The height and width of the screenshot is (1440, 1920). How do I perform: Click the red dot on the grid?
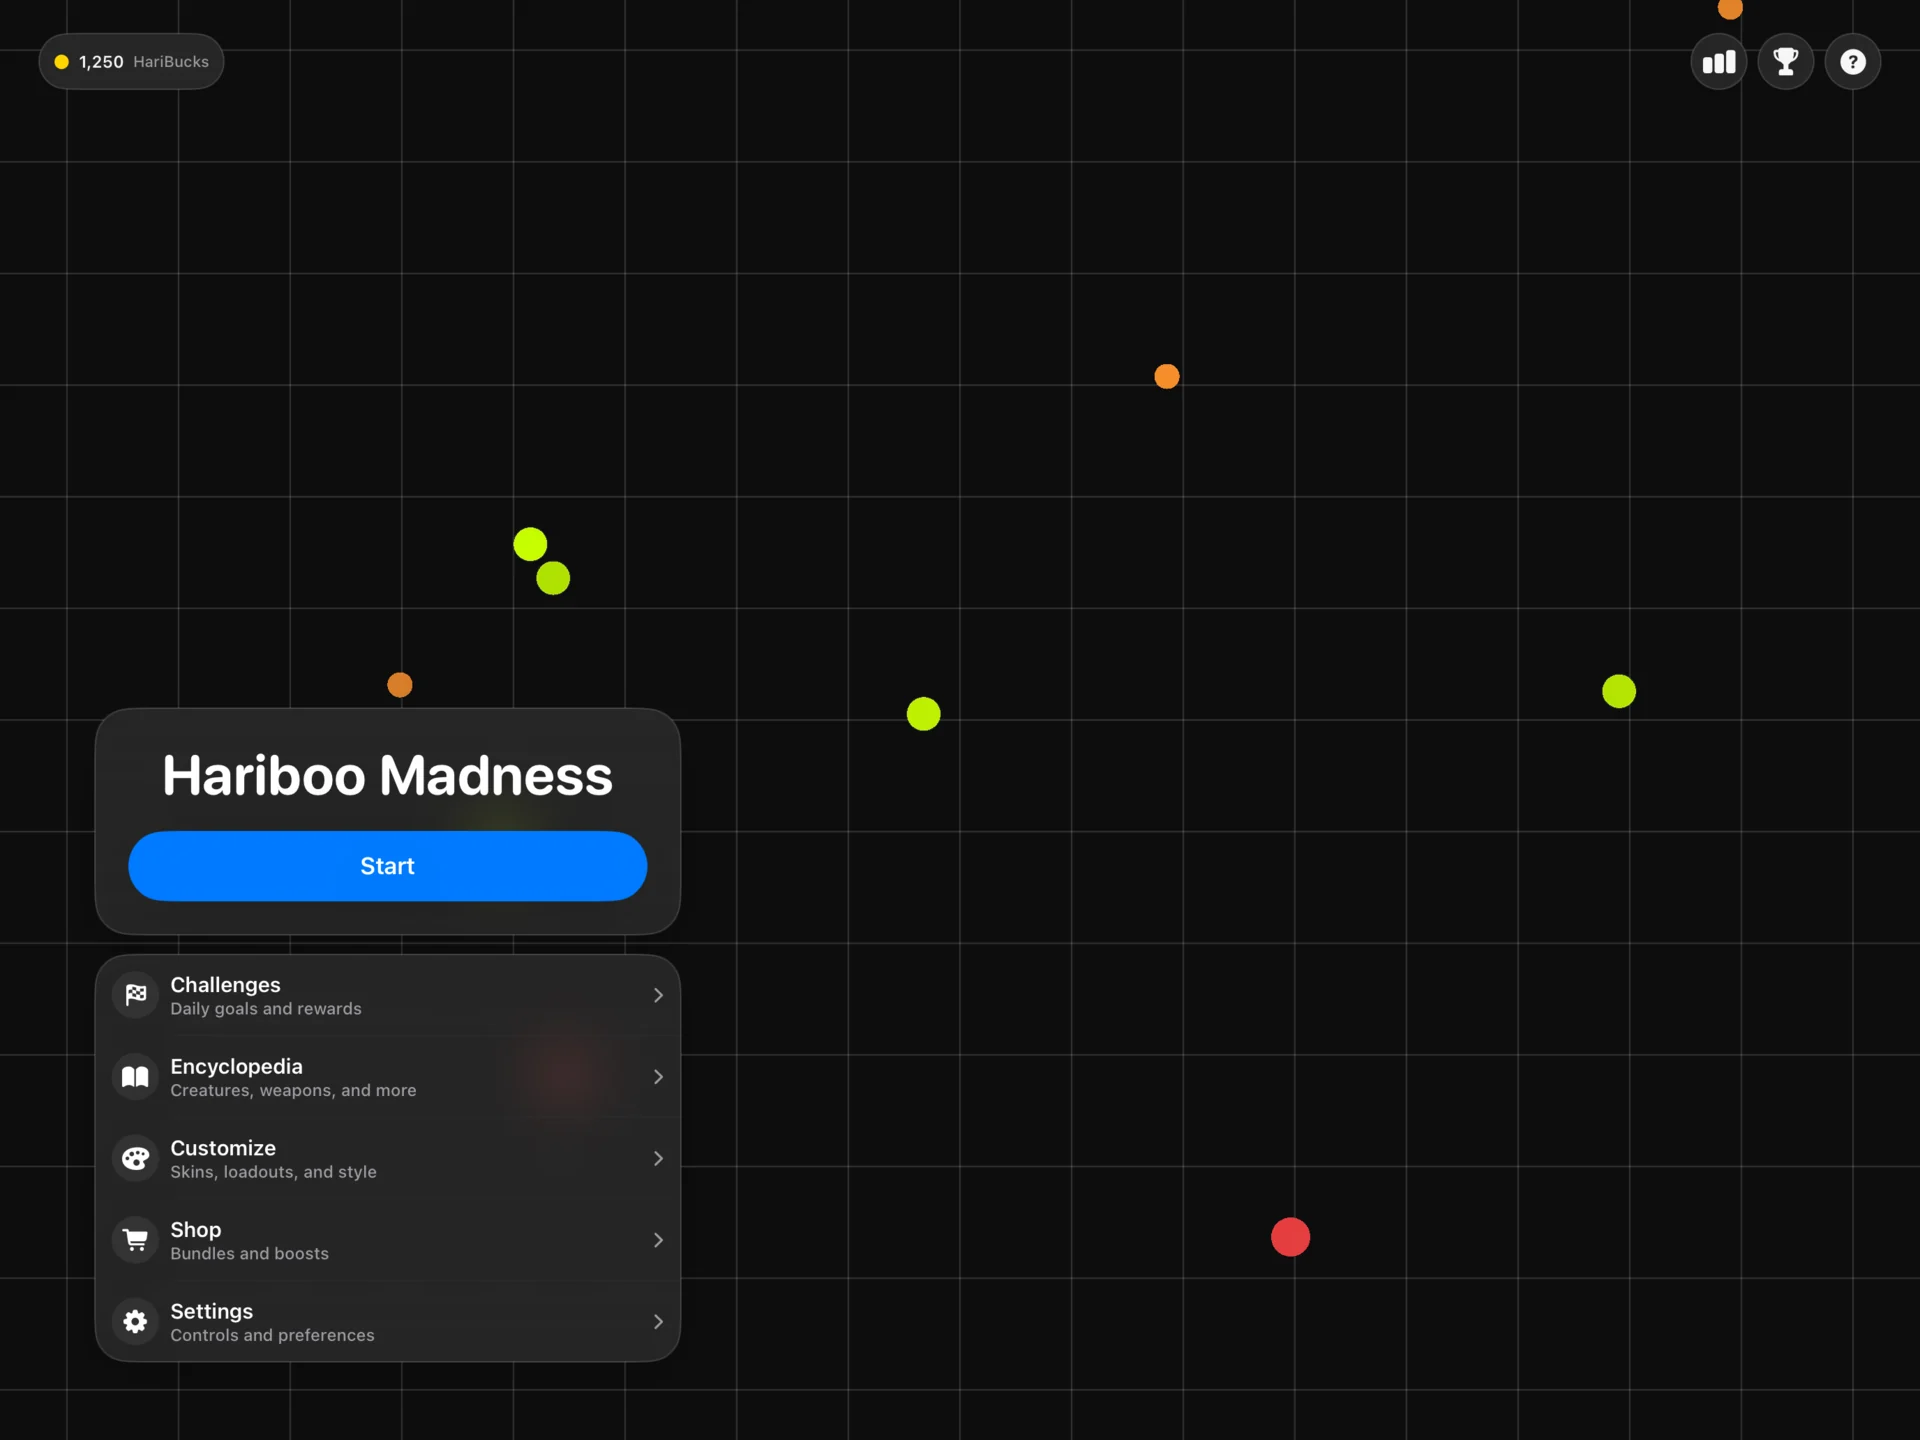click(1290, 1237)
